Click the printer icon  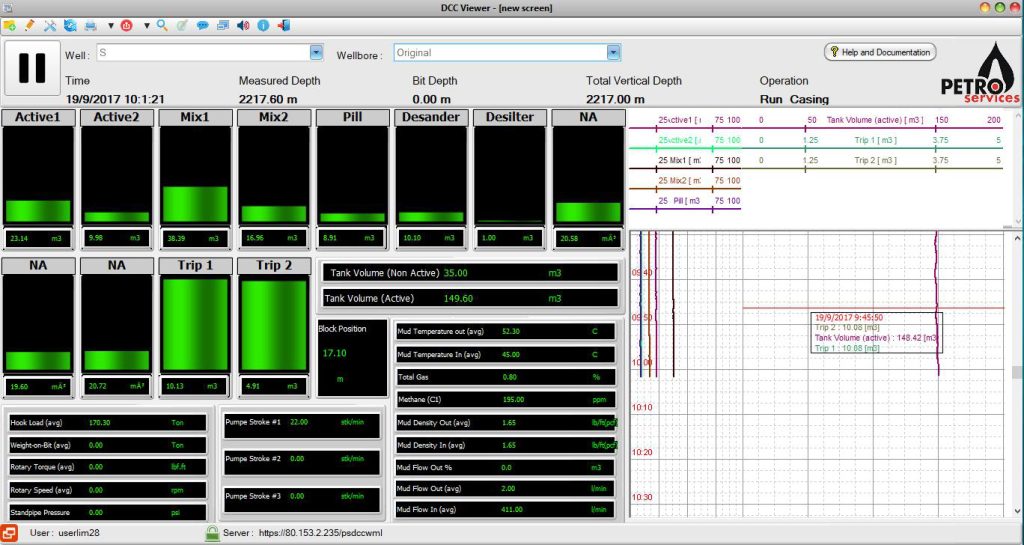coord(91,24)
